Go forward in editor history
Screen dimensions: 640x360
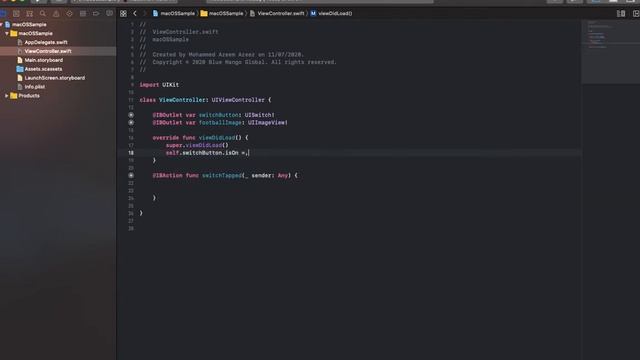(144, 13)
